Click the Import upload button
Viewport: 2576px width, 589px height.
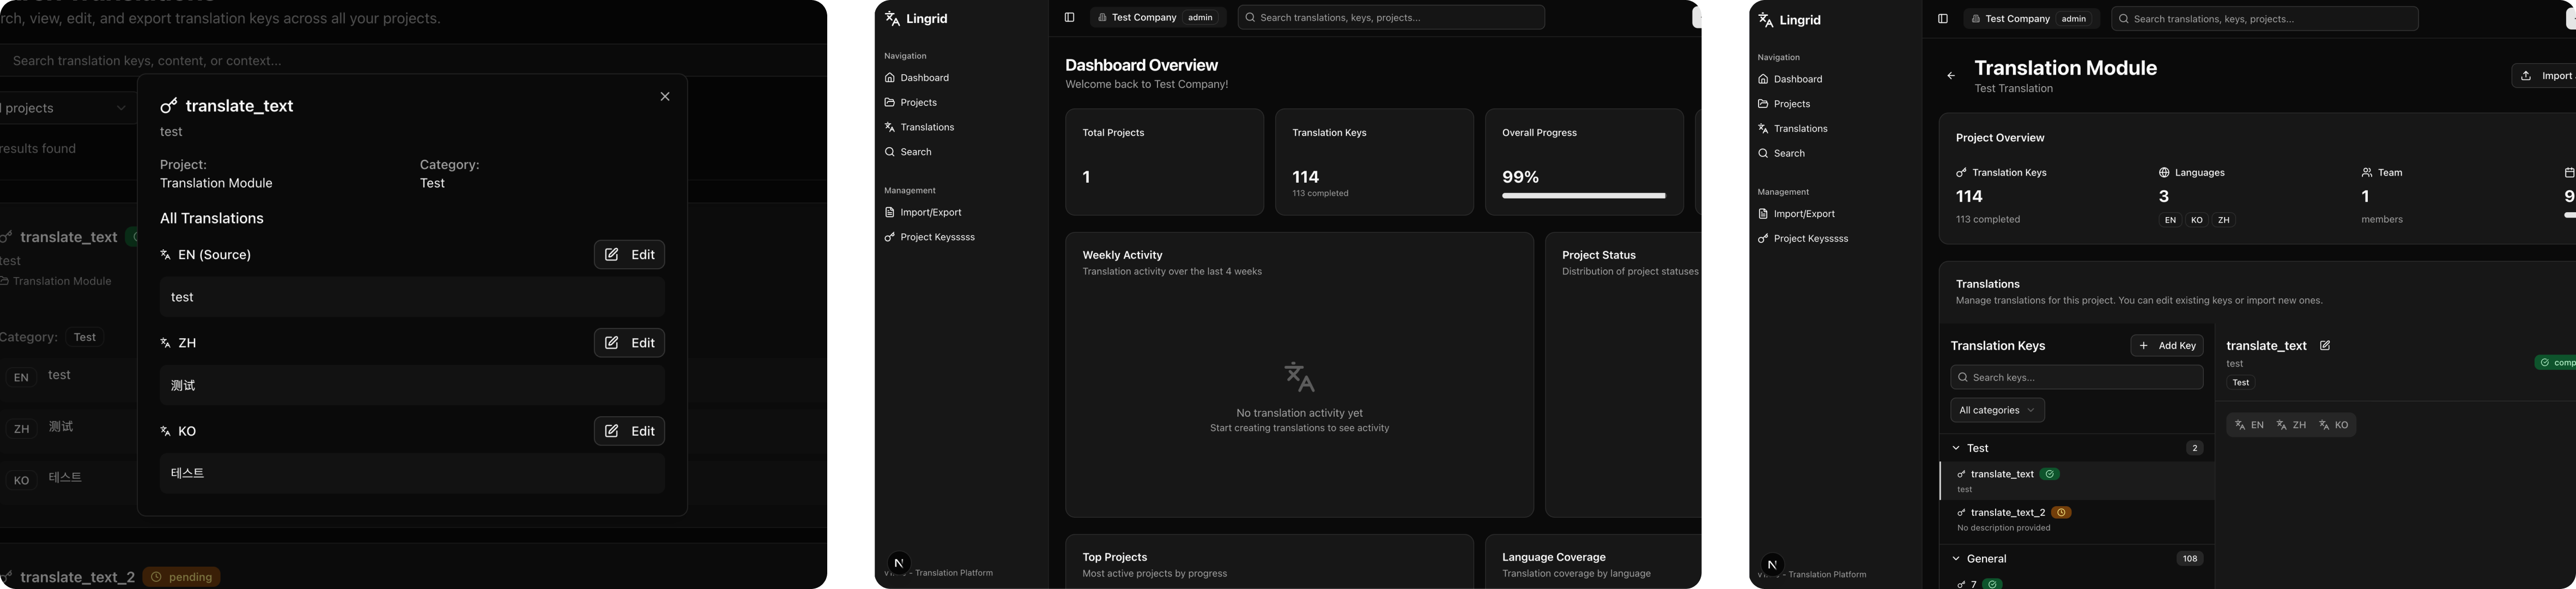coord(2544,76)
